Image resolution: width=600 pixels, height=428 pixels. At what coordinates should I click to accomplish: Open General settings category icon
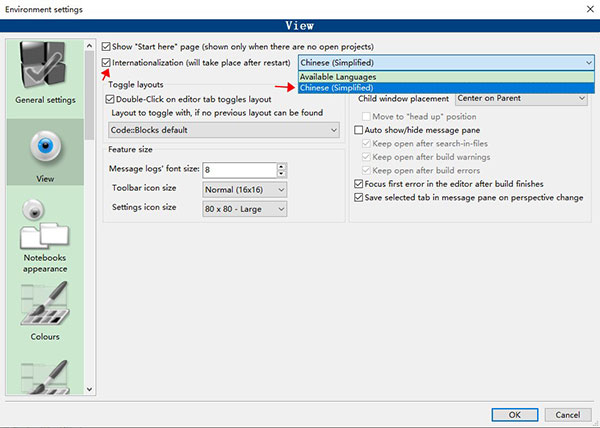click(x=43, y=63)
